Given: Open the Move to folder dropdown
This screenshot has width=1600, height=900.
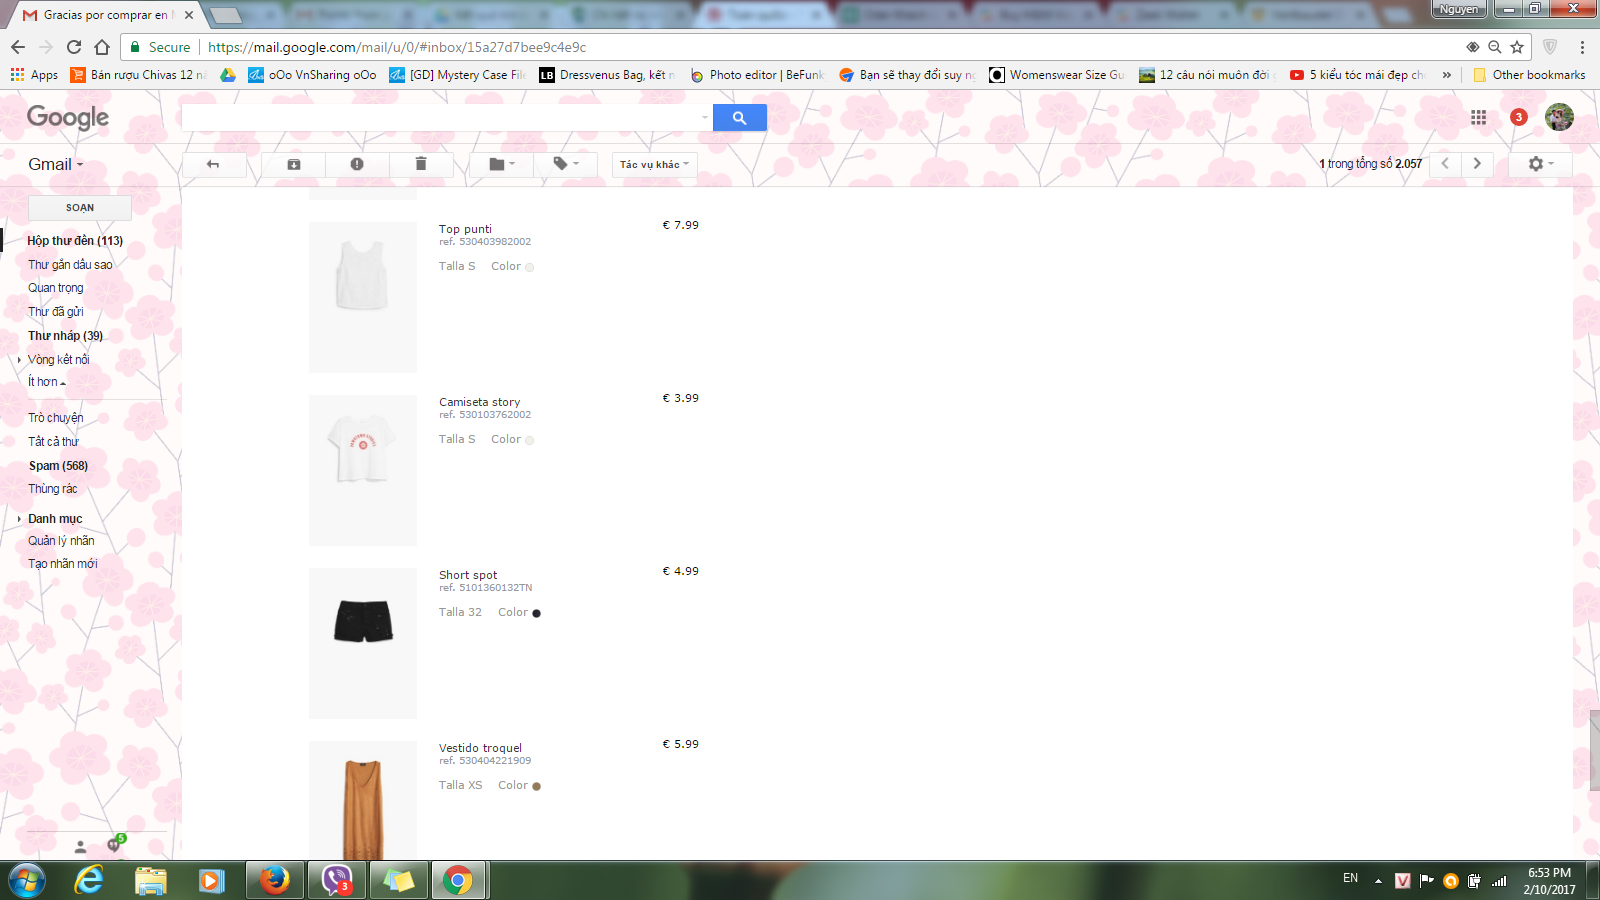Looking at the screenshot, I should [x=502, y=164].
